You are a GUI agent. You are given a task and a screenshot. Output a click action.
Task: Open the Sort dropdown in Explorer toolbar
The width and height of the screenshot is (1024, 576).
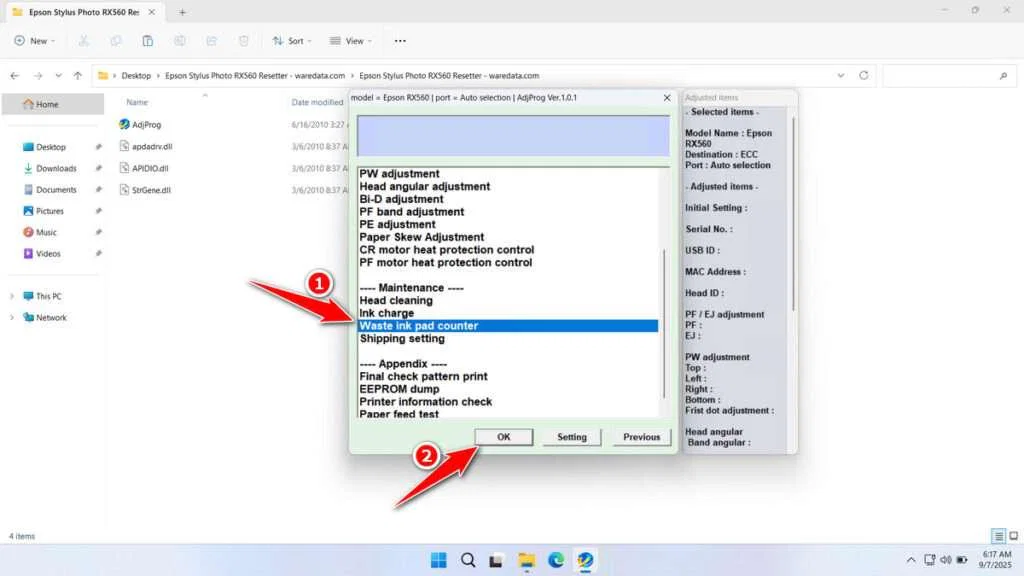tap(292, 41)
